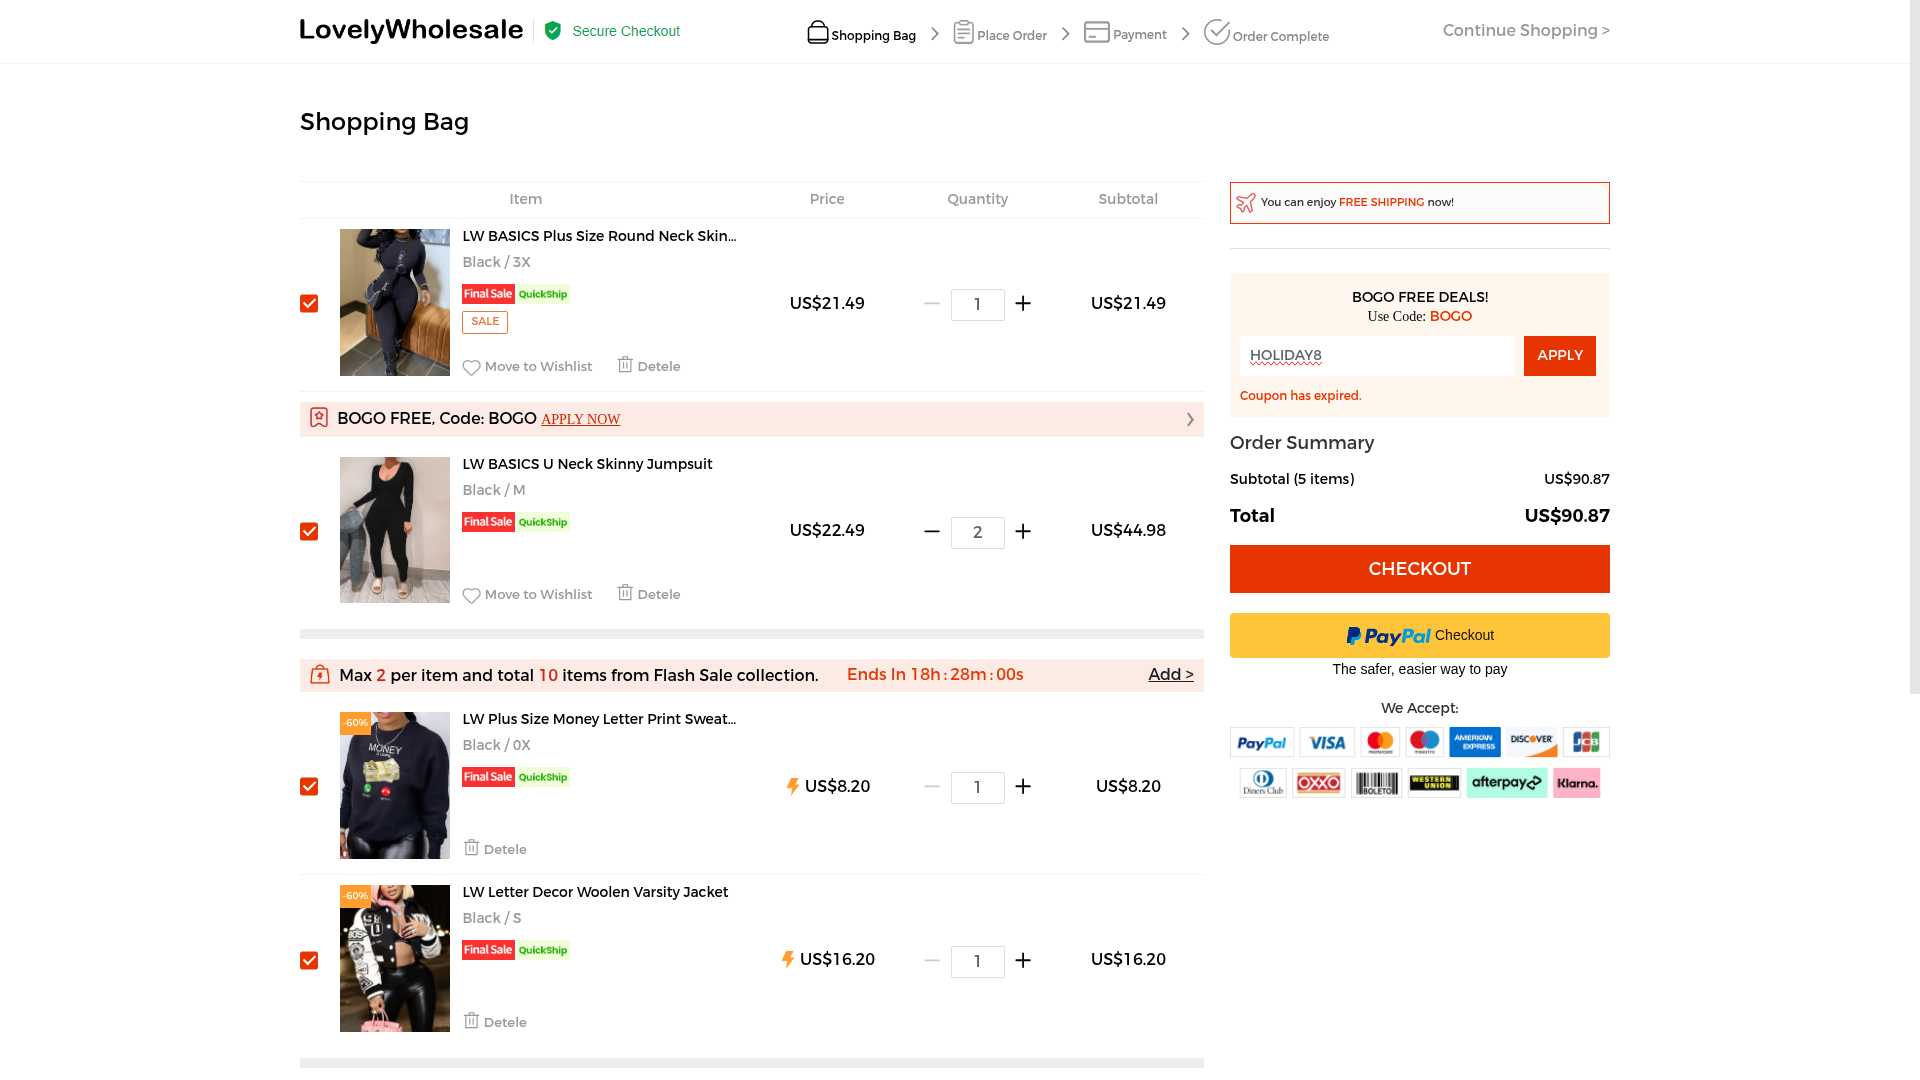
Task: Uncheck the Woolen Varsity Jacket checkbox
Action: click(309, 961)
